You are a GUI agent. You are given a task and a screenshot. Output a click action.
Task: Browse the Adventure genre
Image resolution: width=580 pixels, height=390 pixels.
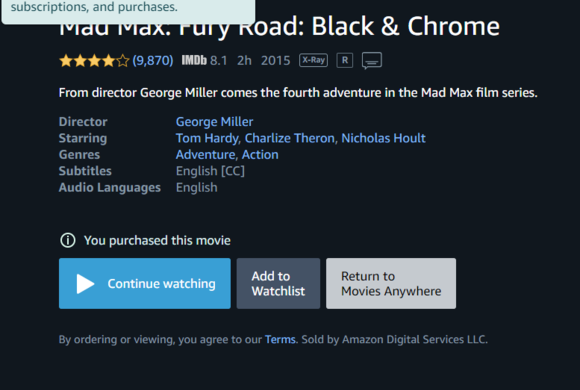point(206,155)
